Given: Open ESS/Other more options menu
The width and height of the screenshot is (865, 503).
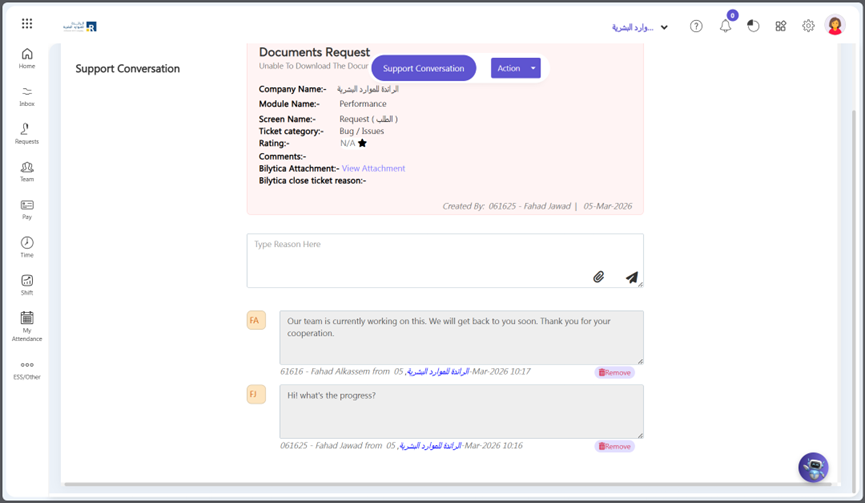Looking at the screenshot, I should pos(27,370).
